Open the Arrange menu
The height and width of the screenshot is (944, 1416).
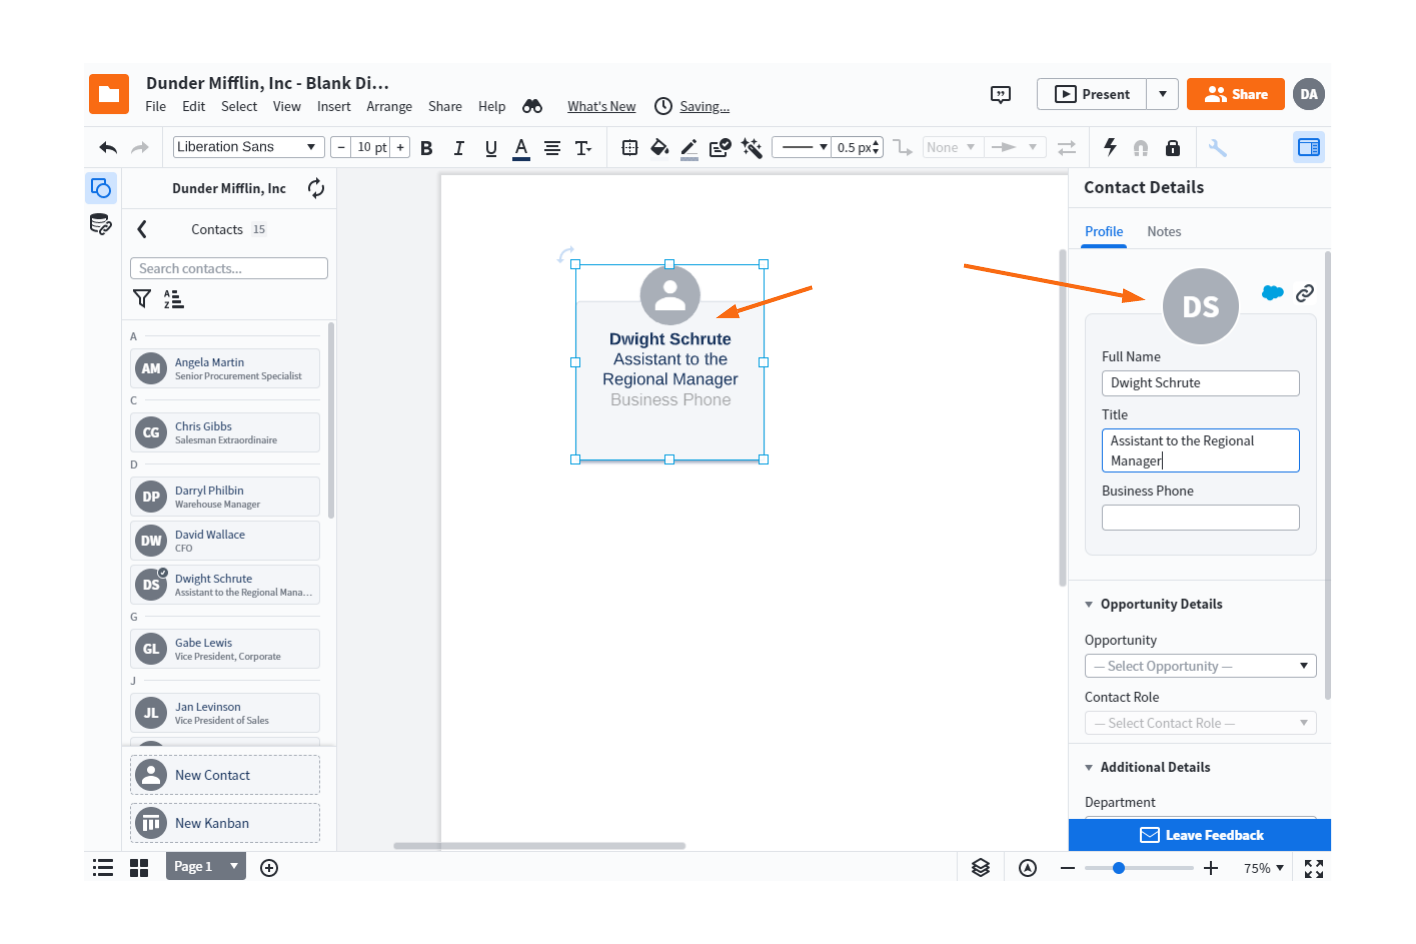389,106
